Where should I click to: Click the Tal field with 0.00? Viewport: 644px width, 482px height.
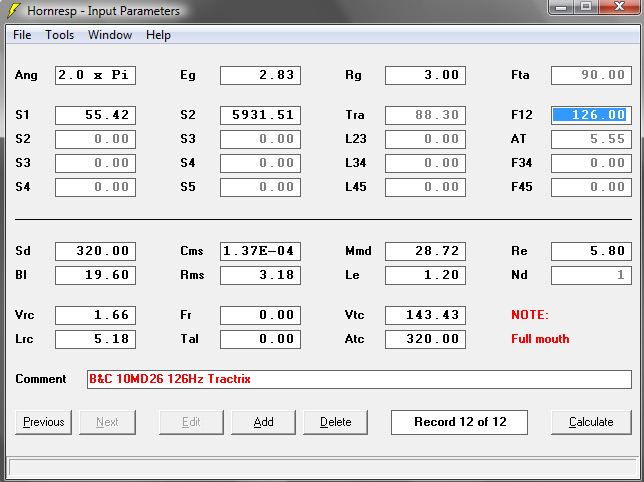click(260, 339)
